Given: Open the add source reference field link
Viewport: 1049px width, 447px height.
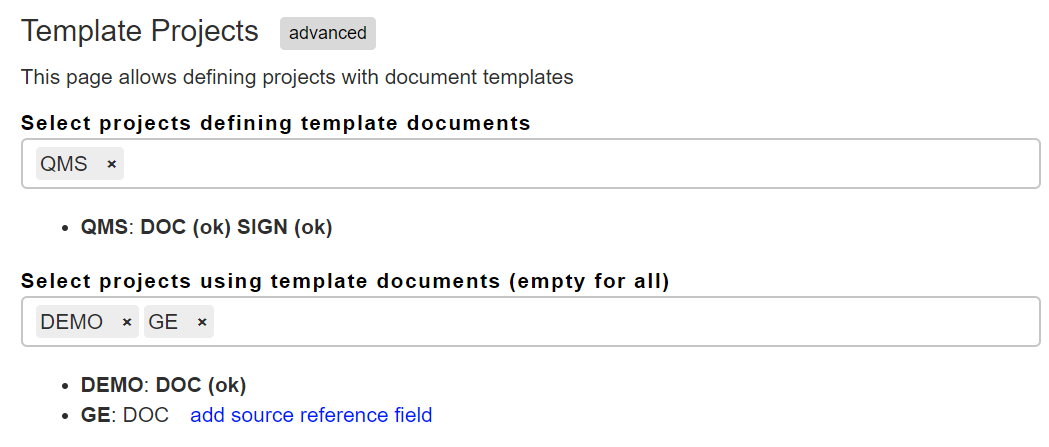Looking at the screenshot, I should click(x=311, y=415).
